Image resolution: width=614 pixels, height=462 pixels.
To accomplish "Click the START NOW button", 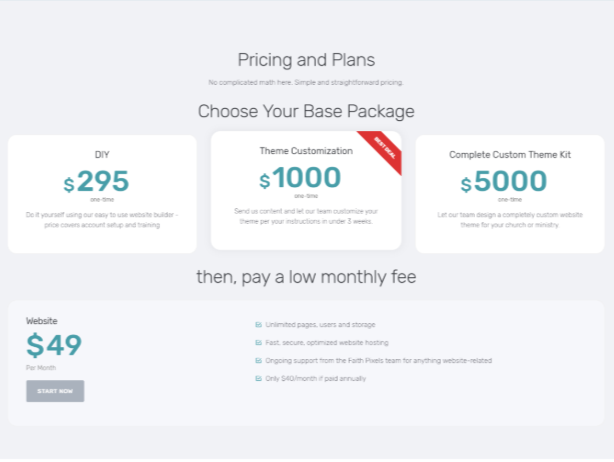I will pos(55,391).
